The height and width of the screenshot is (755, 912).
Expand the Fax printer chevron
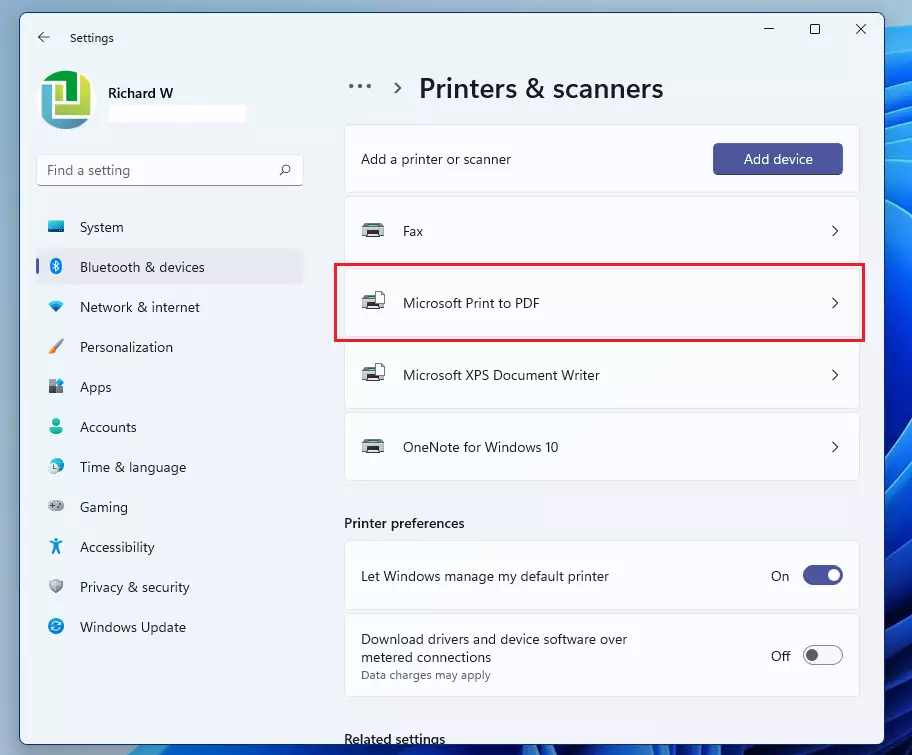point(835,231)
